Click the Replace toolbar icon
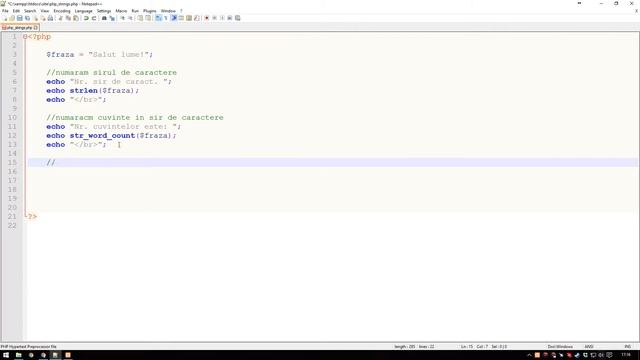The image size is (640, 360). click(x=112, y=18)
